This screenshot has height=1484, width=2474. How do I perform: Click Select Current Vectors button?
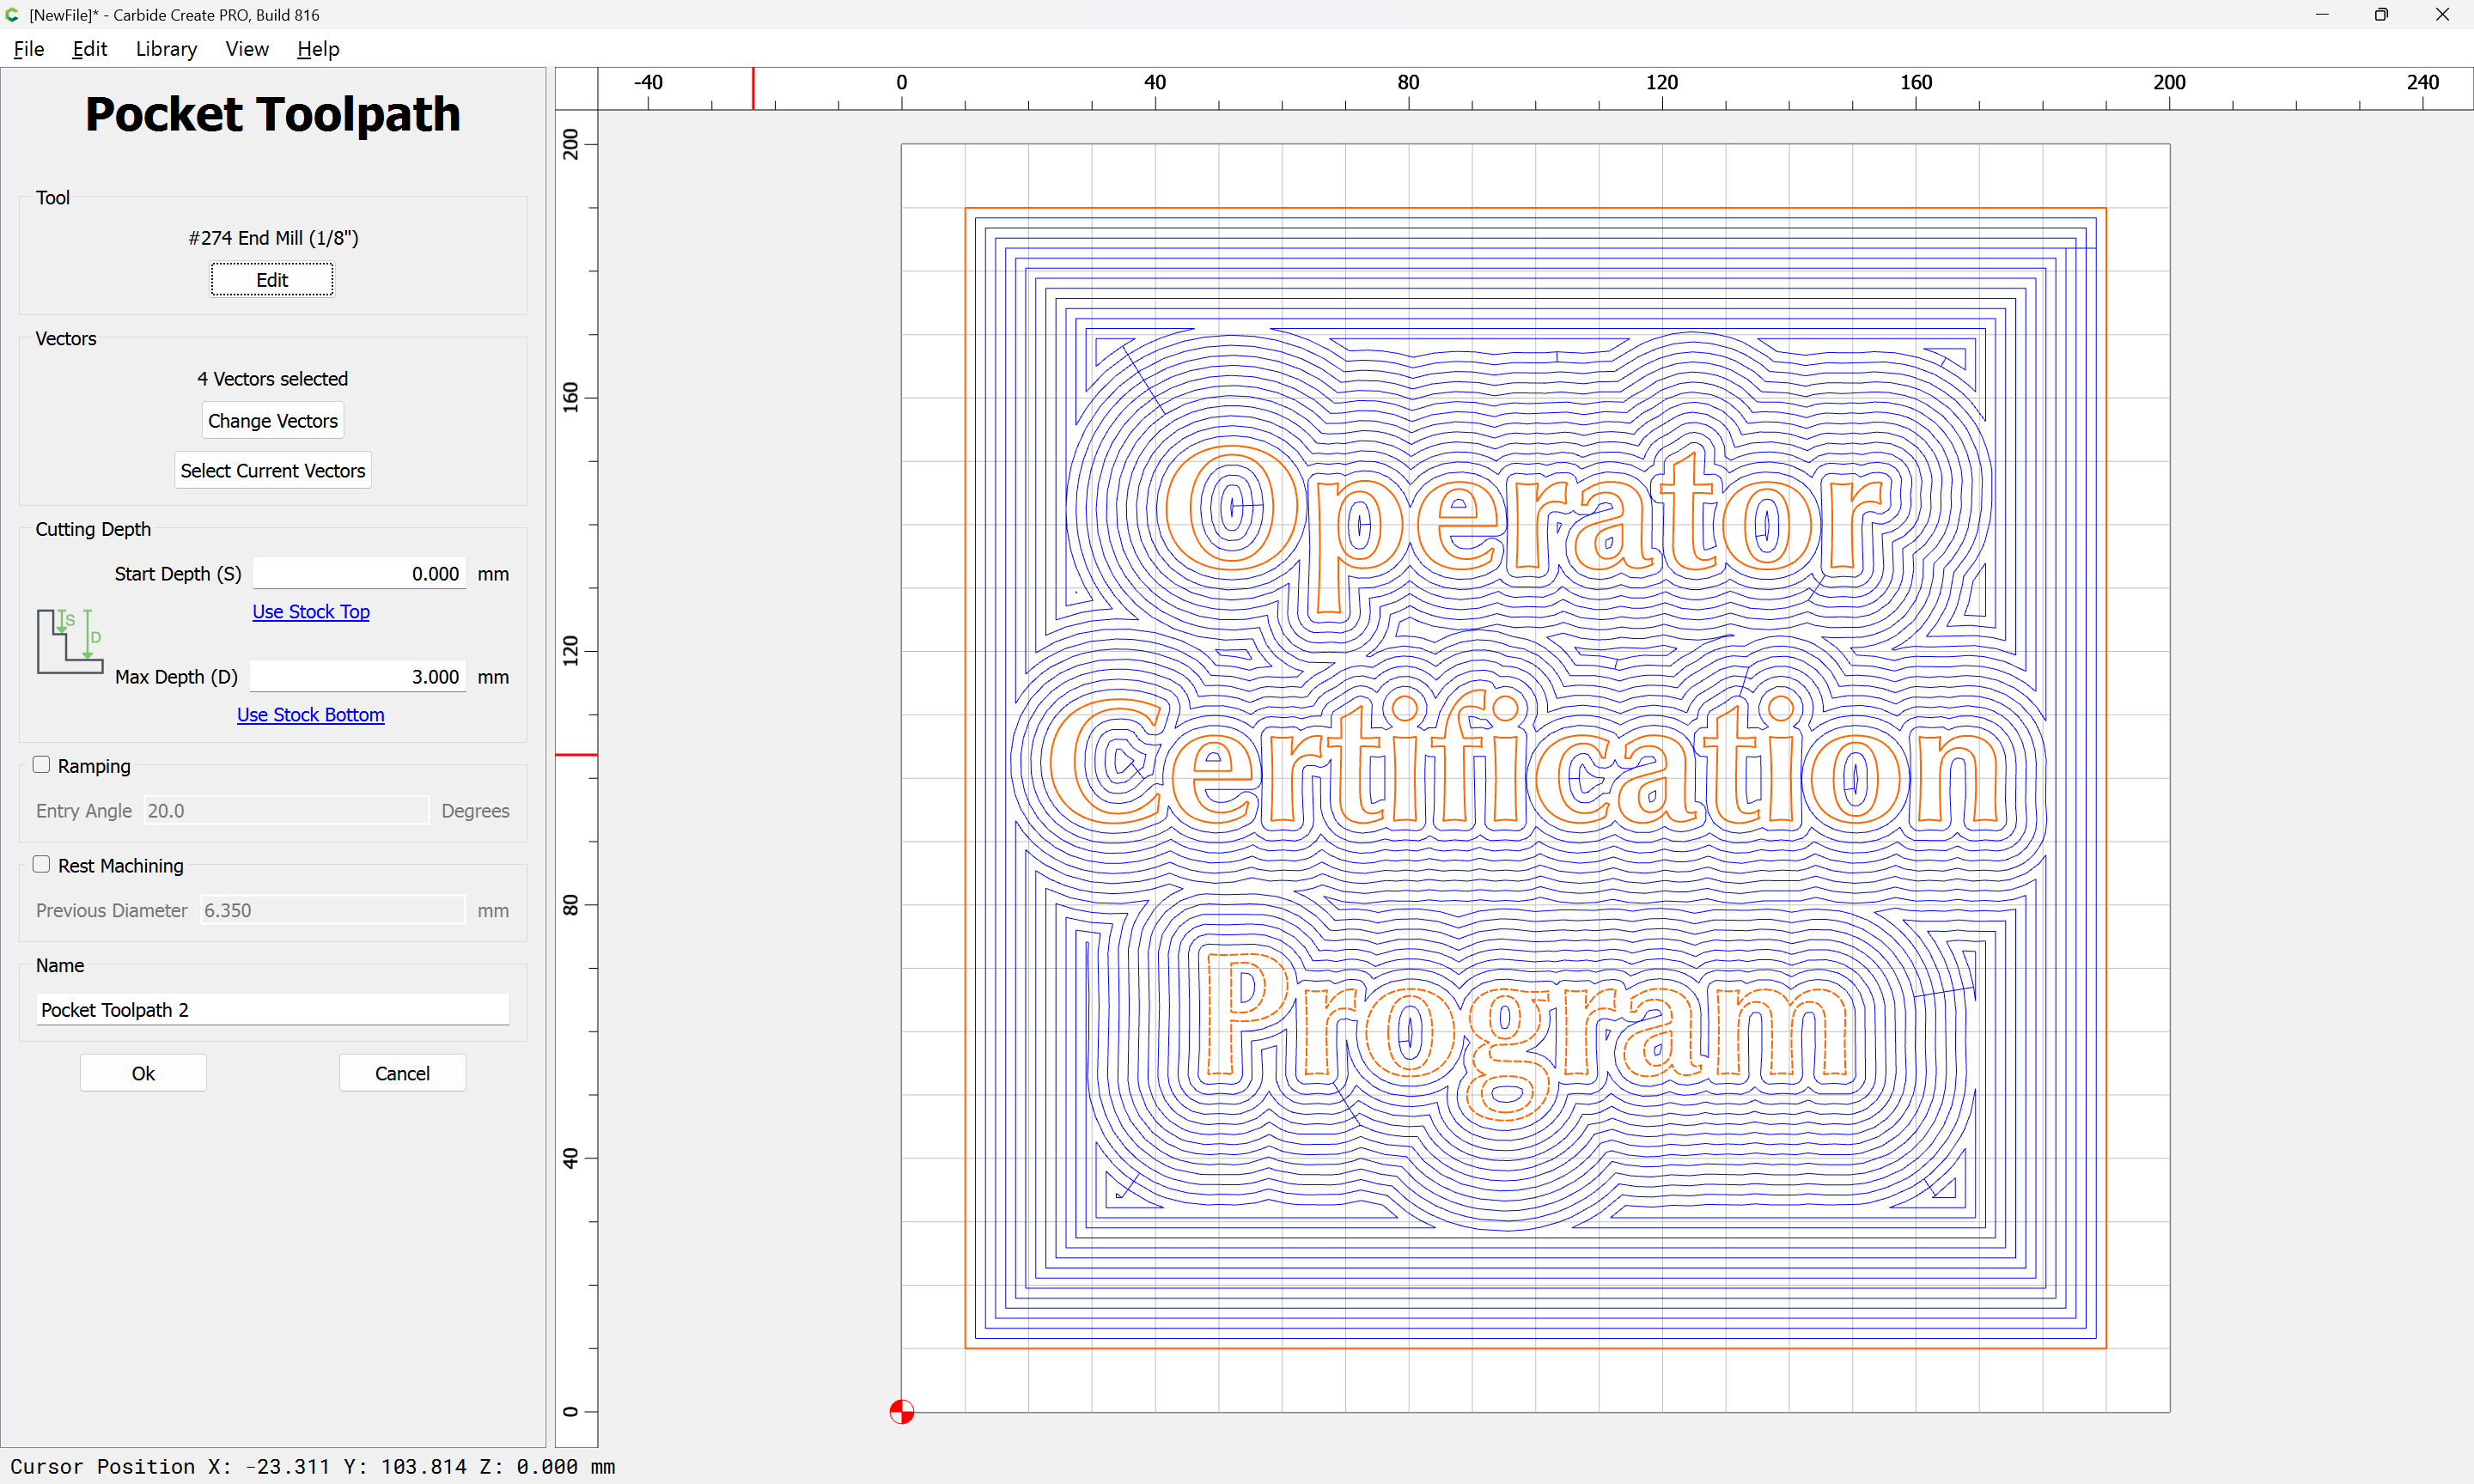tap(273, 471)
